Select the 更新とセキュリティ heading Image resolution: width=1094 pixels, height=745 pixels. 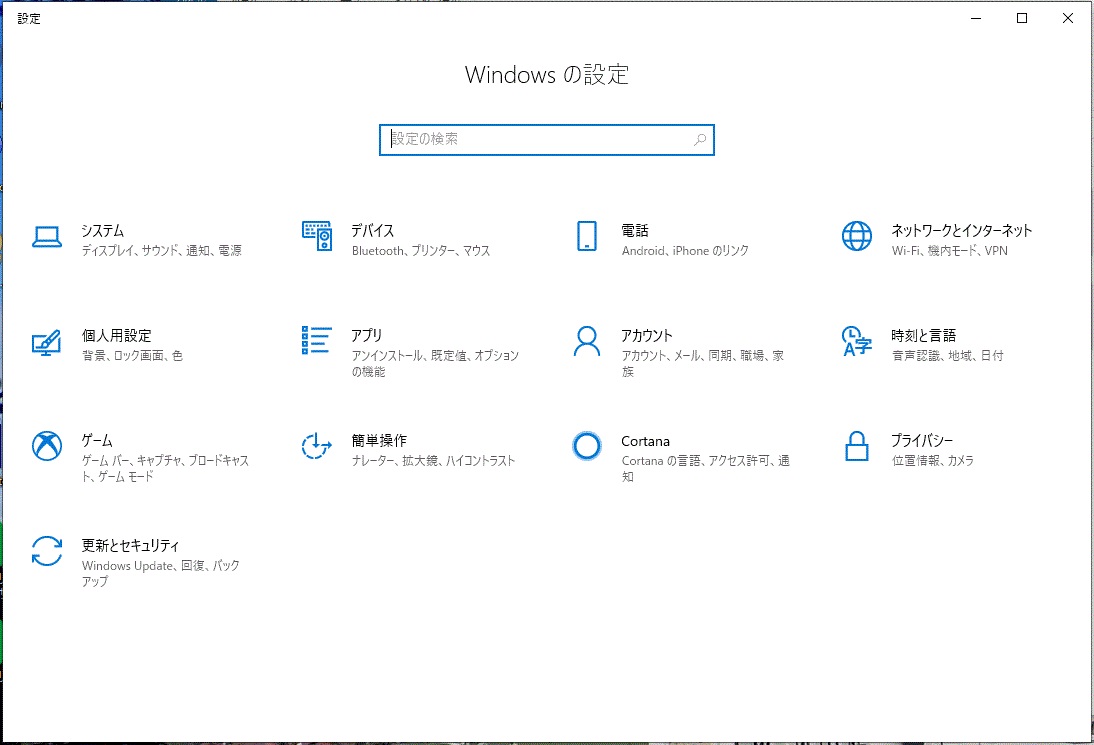point(130,545)
